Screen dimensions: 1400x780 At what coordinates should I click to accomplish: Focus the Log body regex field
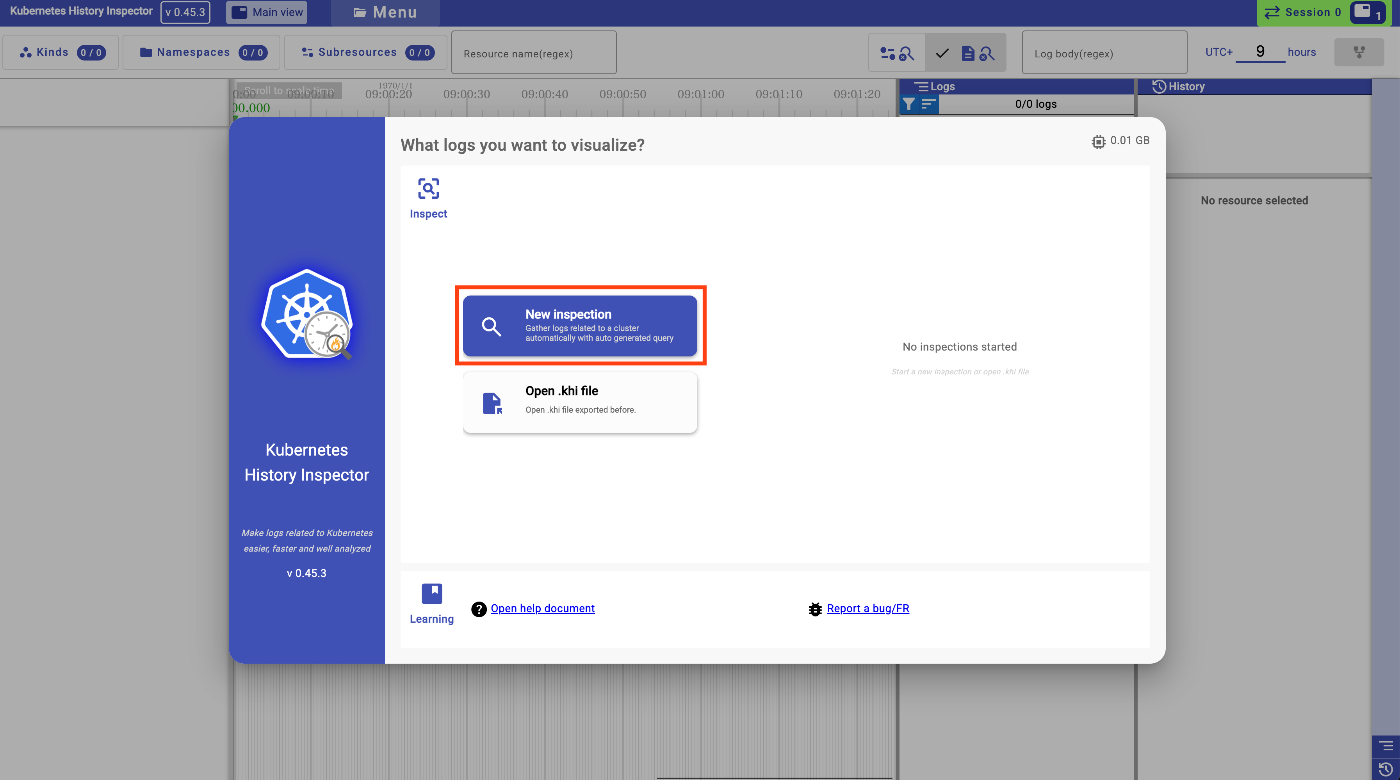tap(1105, 53)
